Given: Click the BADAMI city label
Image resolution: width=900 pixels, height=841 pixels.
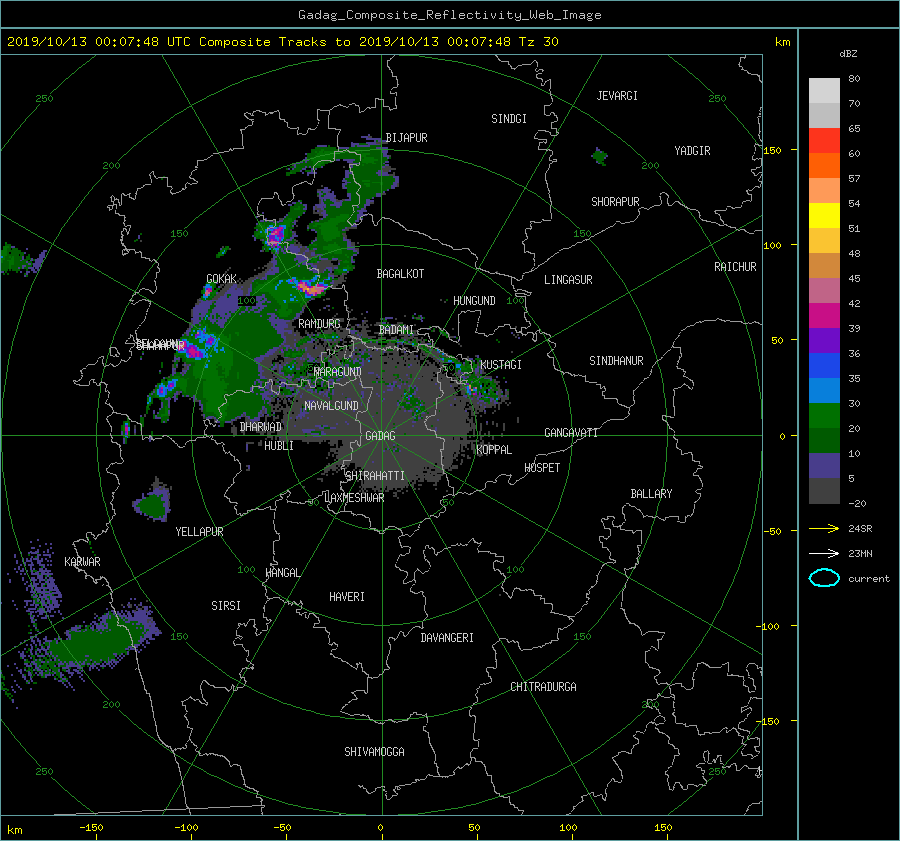Looking at the screenshot, I should [396, 330].
